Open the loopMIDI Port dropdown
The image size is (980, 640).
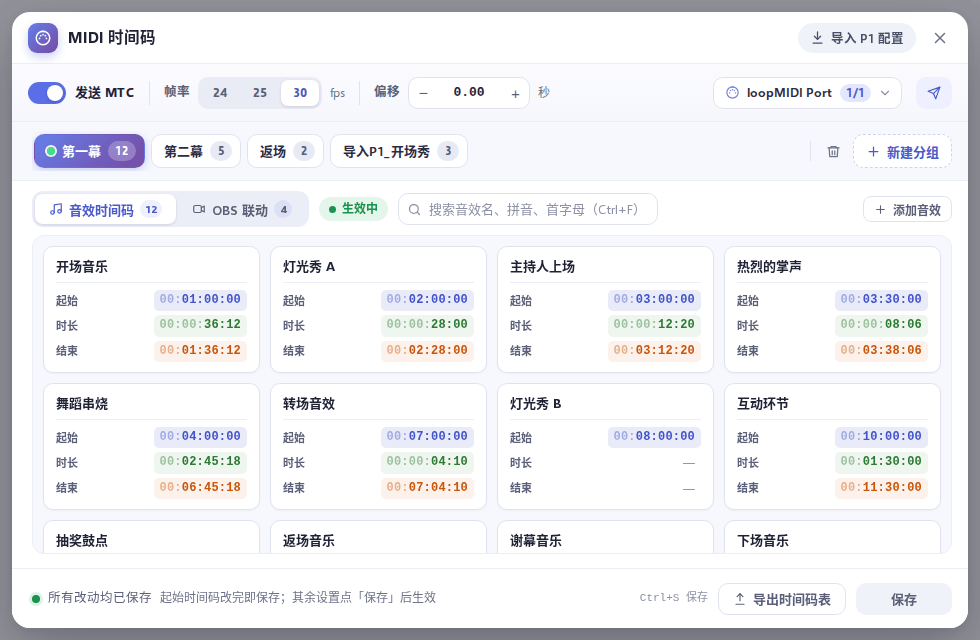807,93
